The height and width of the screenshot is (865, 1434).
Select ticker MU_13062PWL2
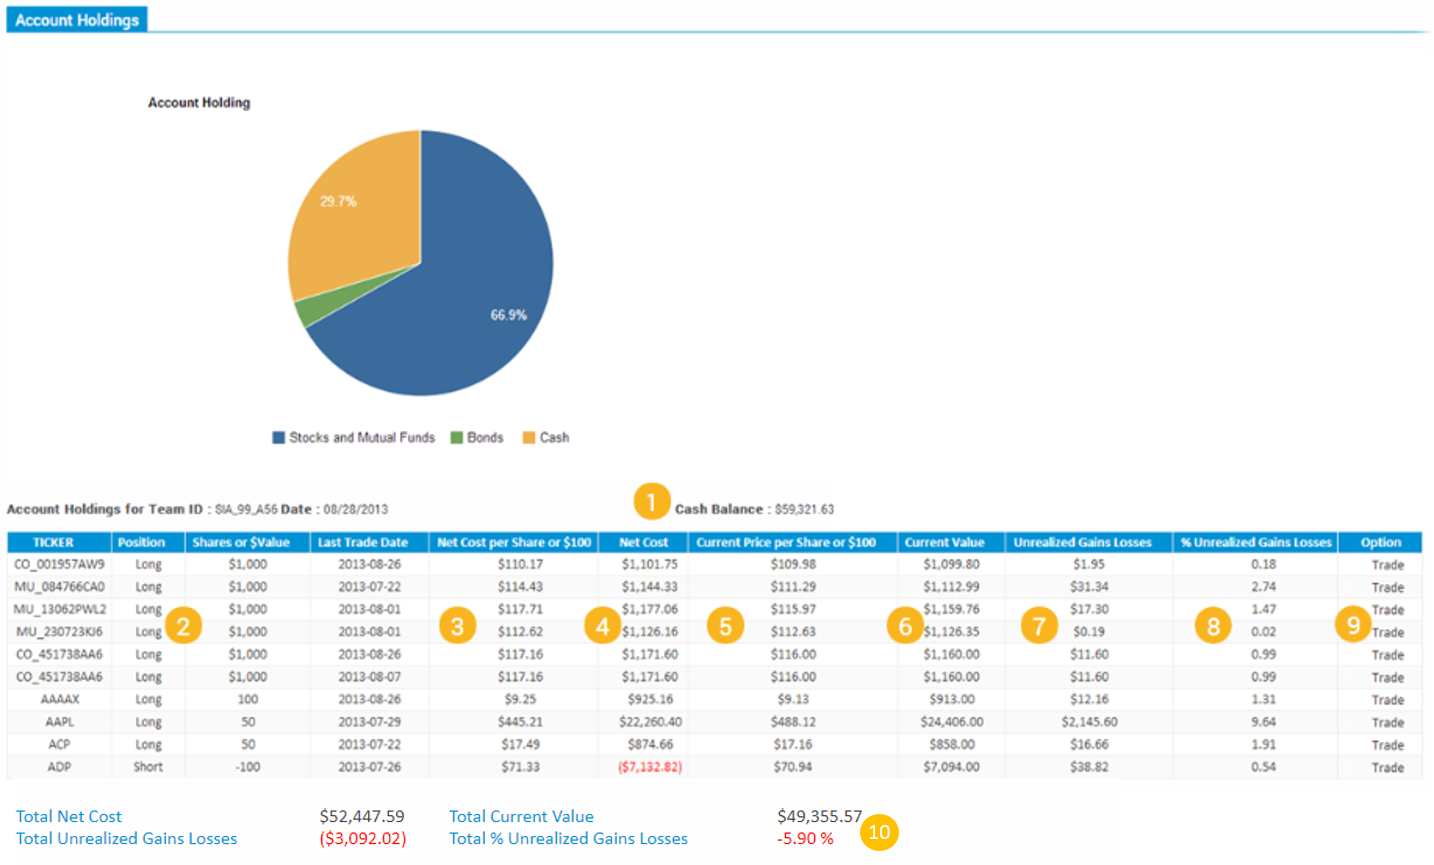click(x=59, y=609)
